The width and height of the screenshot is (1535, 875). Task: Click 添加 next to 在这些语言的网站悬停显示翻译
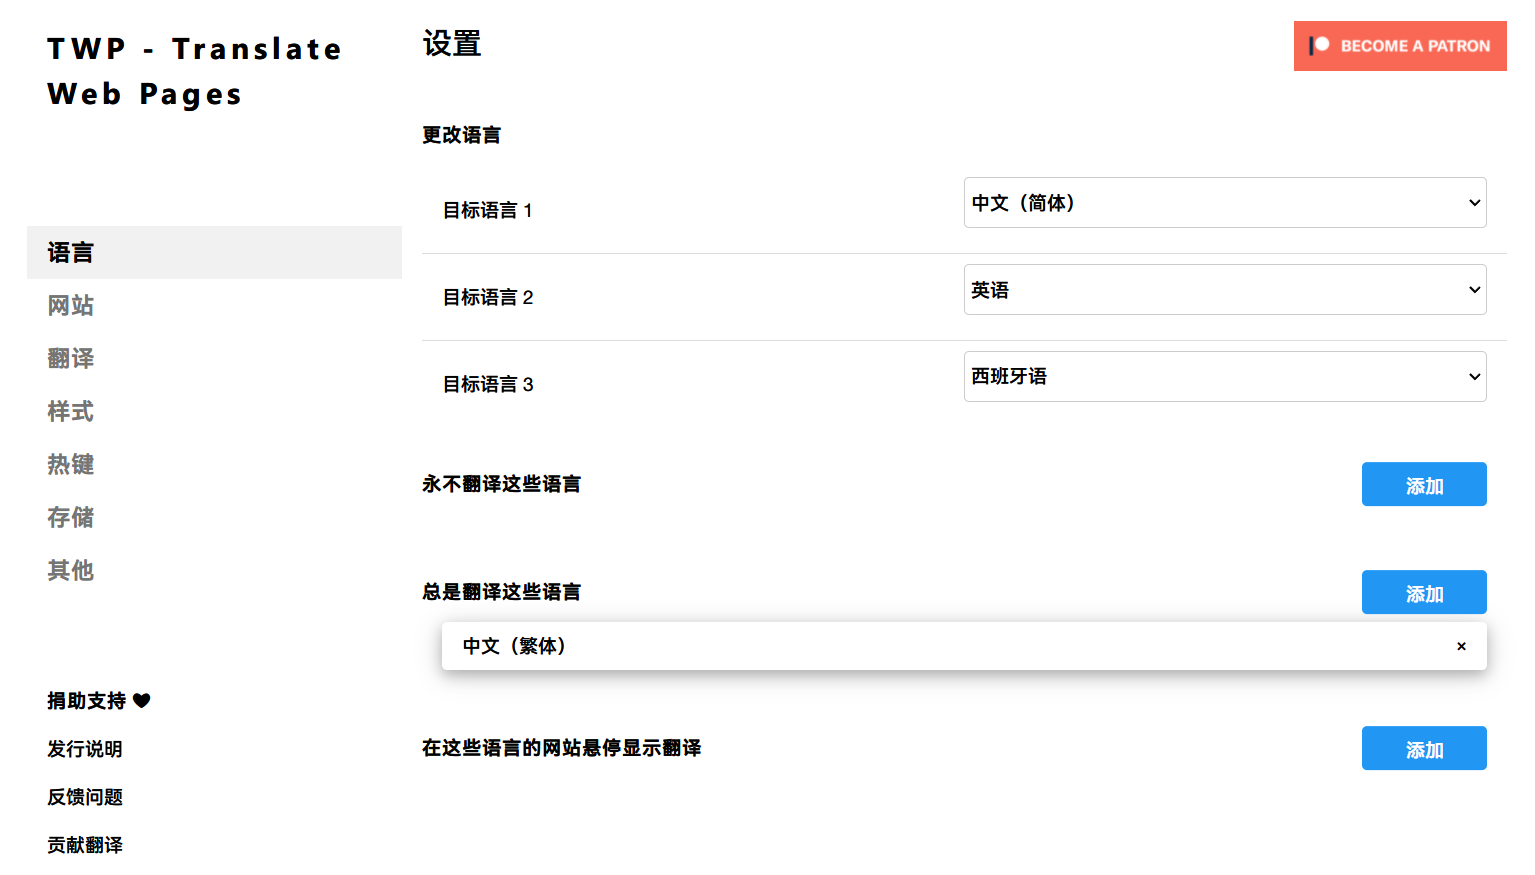coord(1424,748)
